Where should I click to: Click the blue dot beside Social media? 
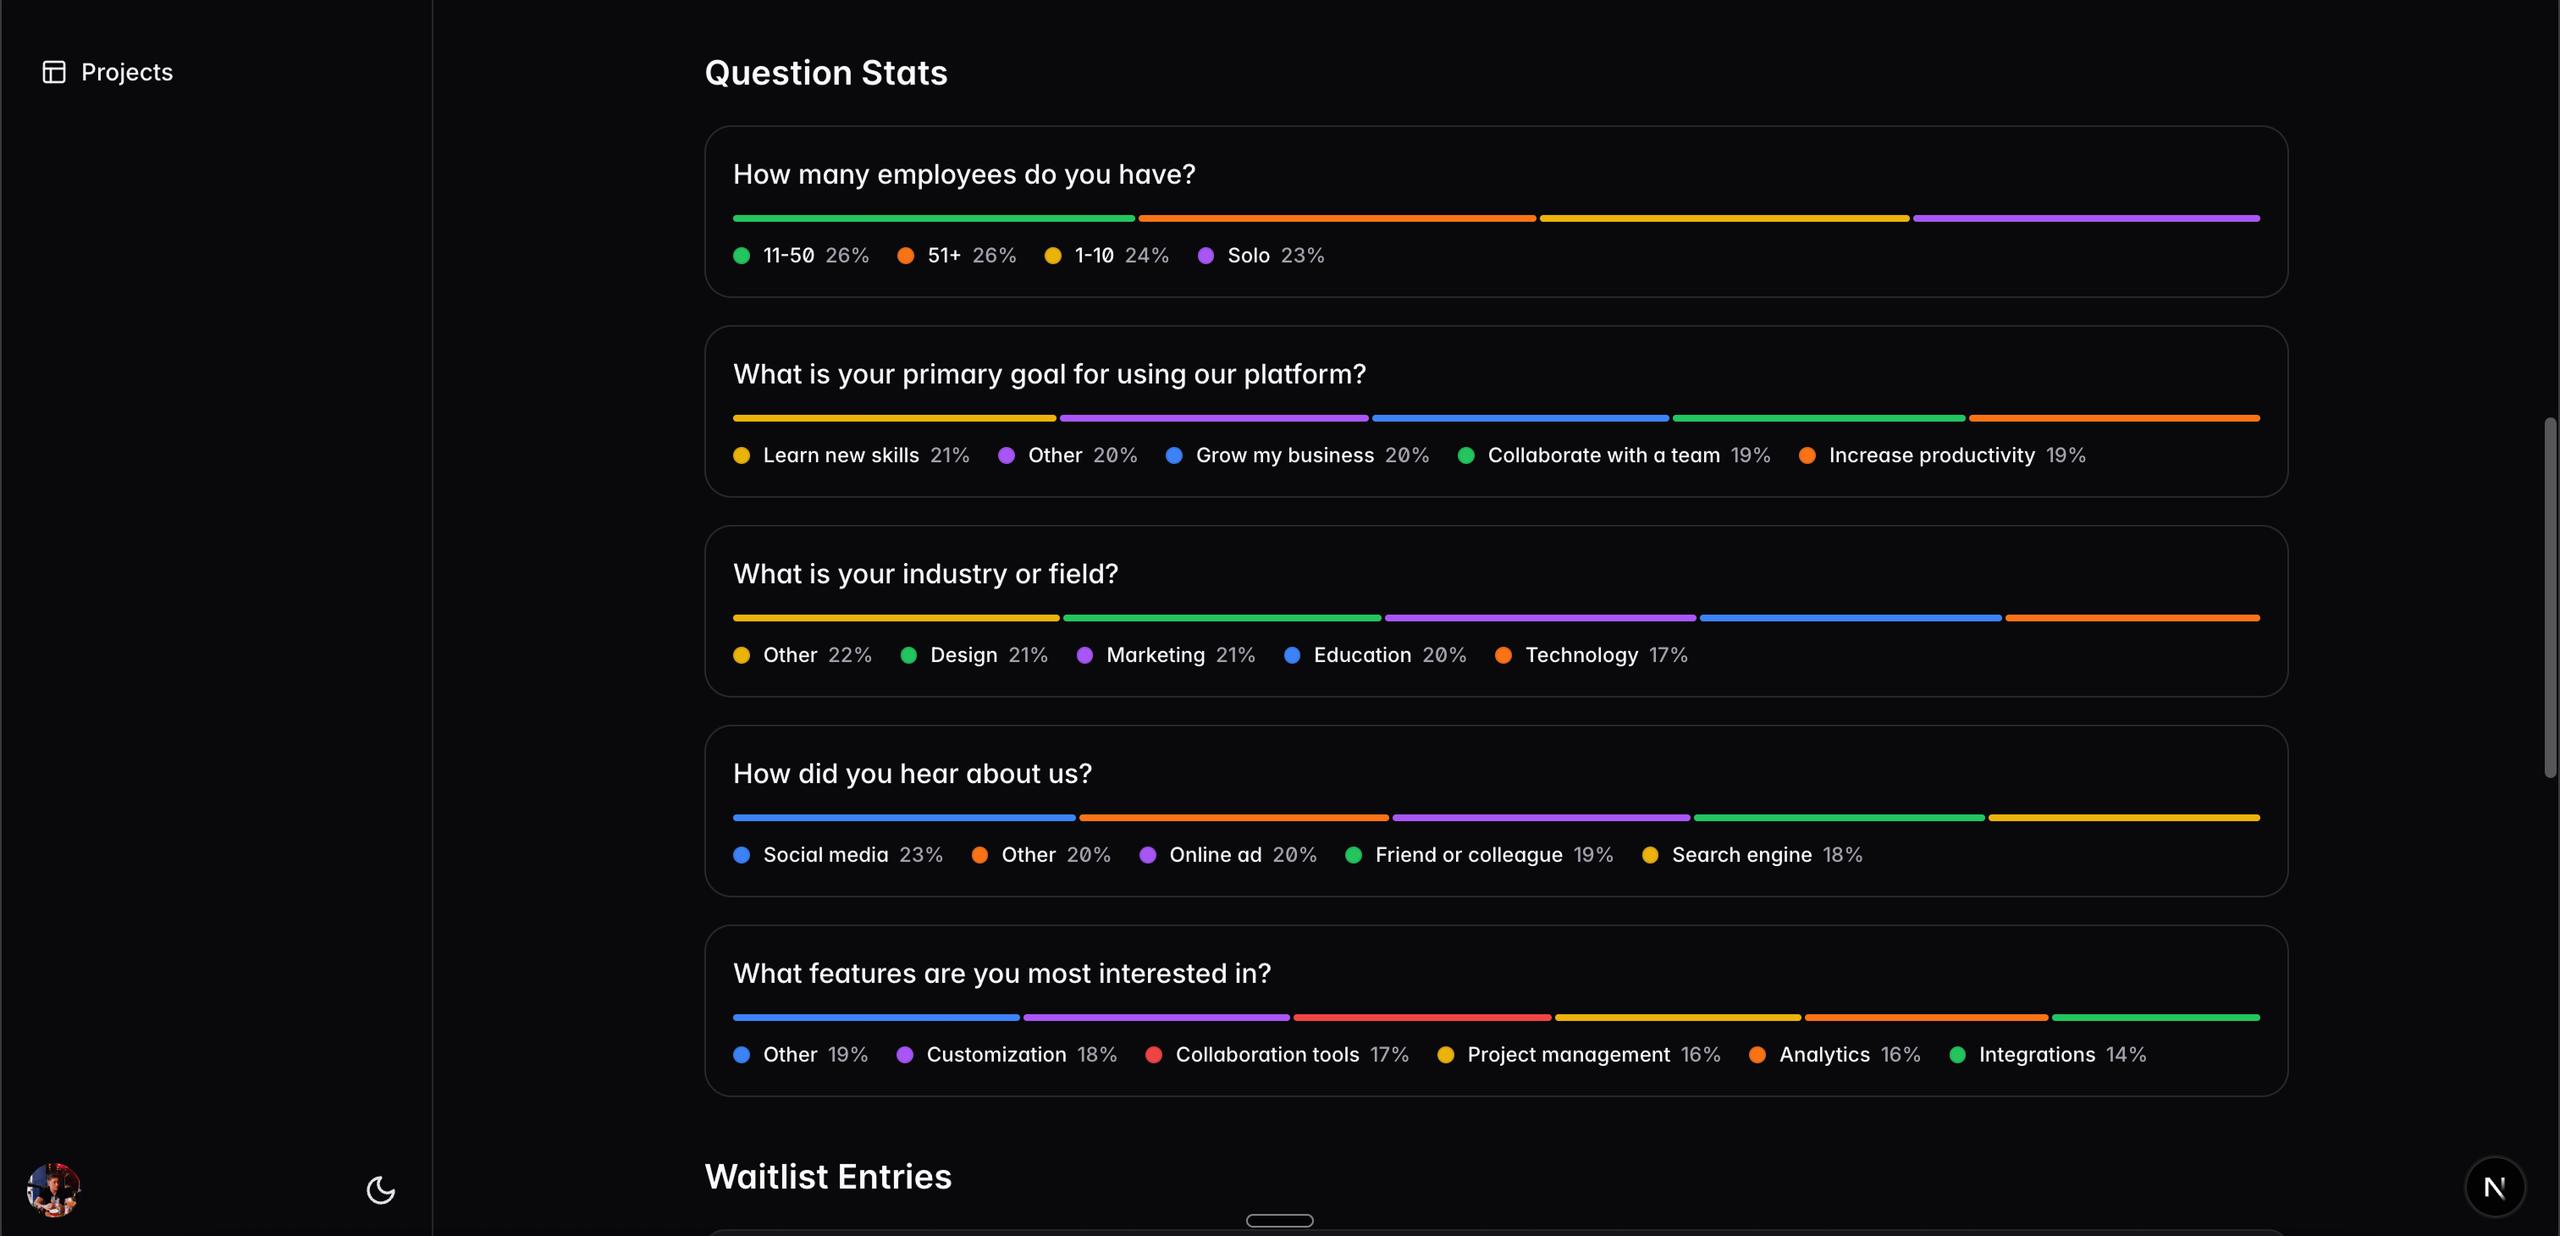741,855
